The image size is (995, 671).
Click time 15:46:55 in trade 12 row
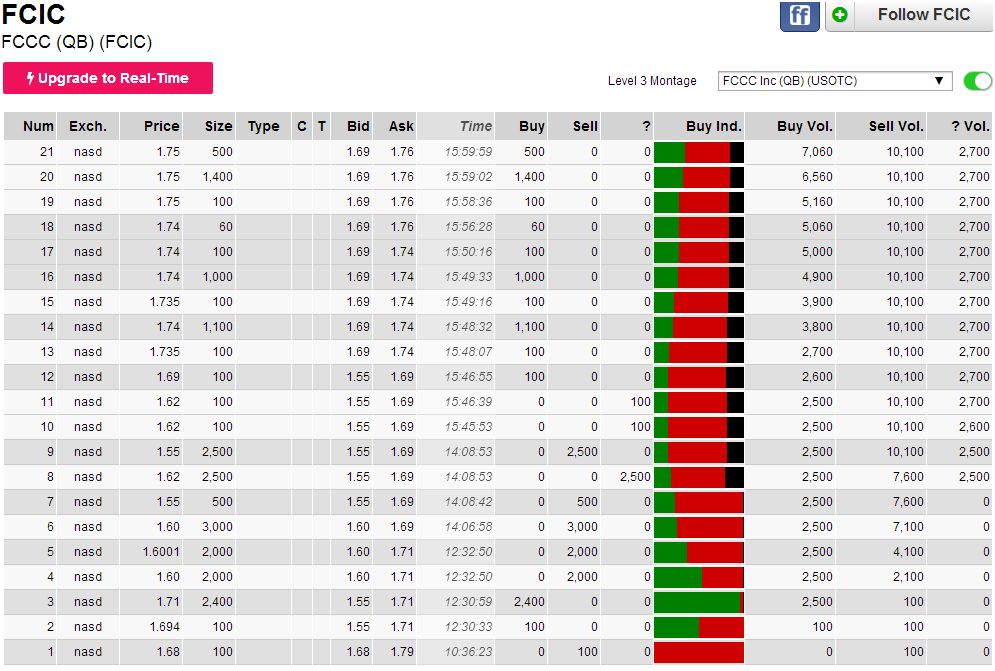tap(468, 376)
